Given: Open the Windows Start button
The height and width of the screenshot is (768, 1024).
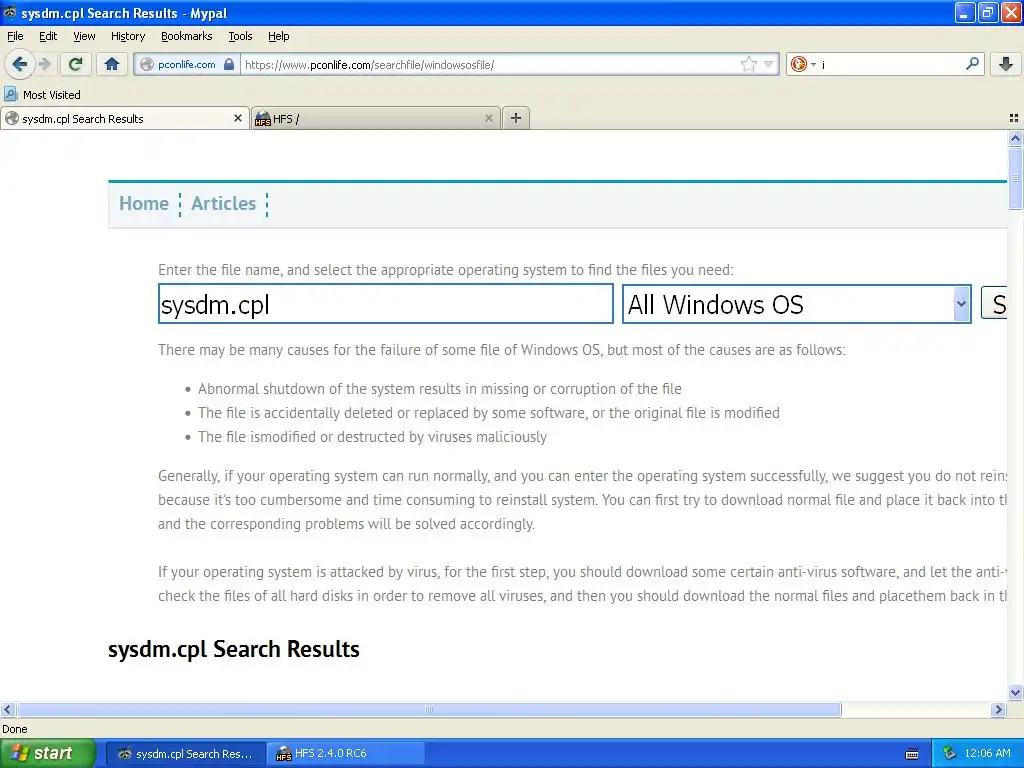Looking at the screenshot, I should tap(47, 753).
